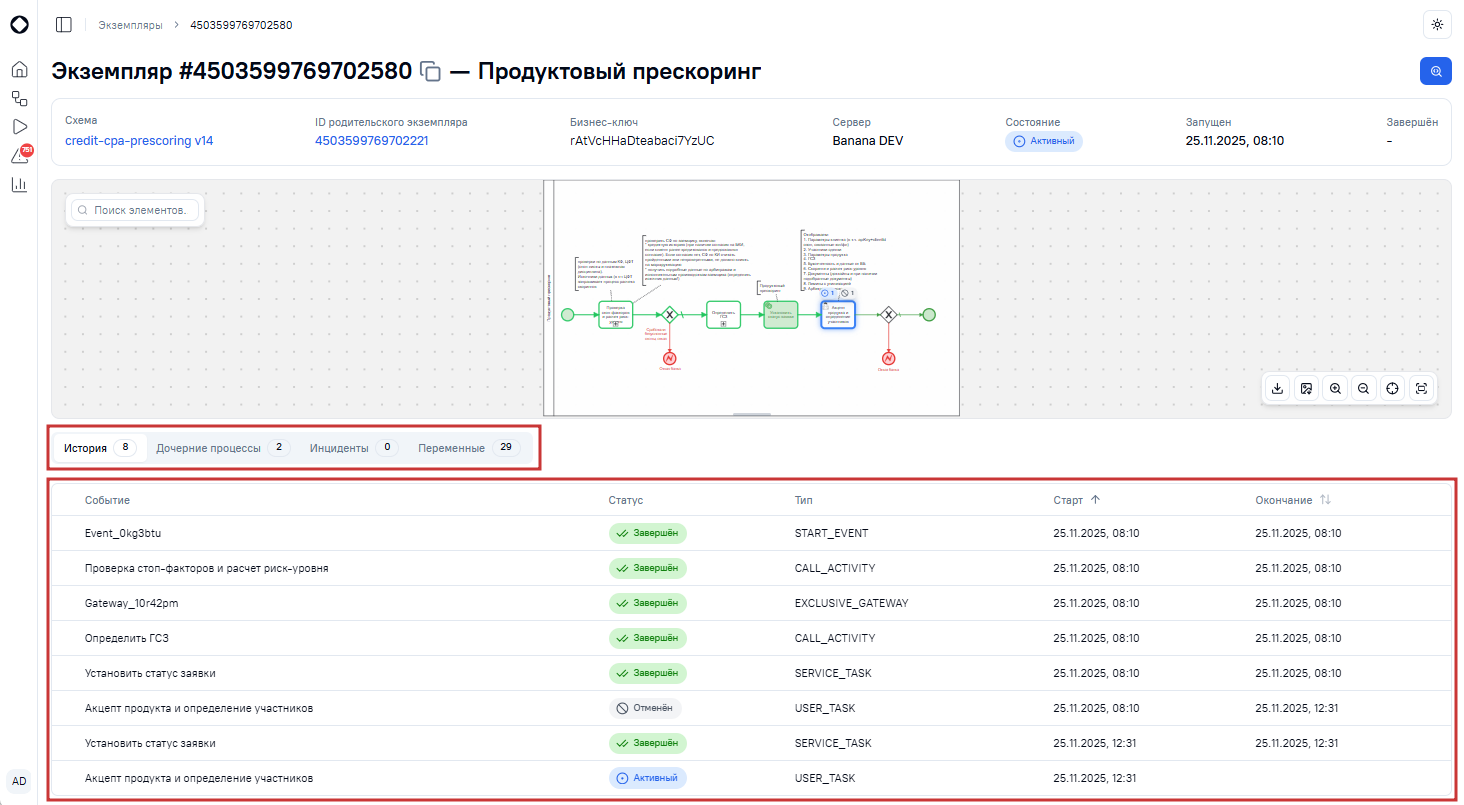Toggle the light/dark theme sun button
This screenshot has height=805, width=1464.
(x=1437, y=24)
